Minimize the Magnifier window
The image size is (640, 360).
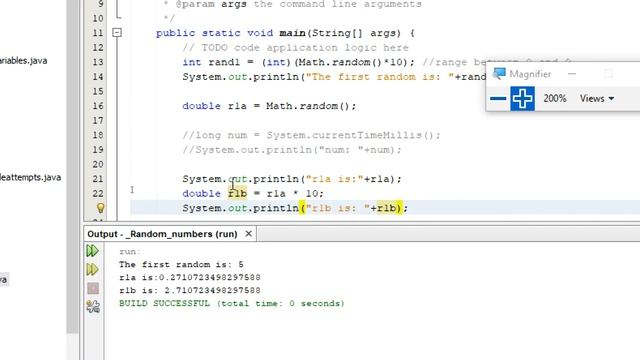[x=572, y=74]
